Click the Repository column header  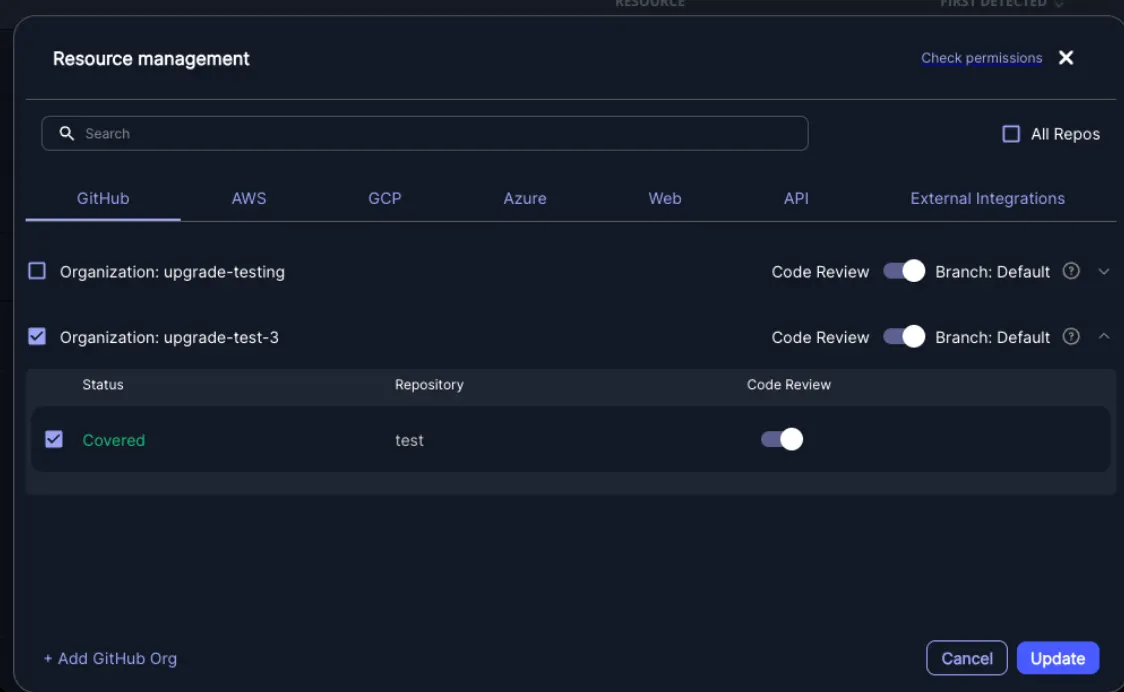(x=429, y=384)
